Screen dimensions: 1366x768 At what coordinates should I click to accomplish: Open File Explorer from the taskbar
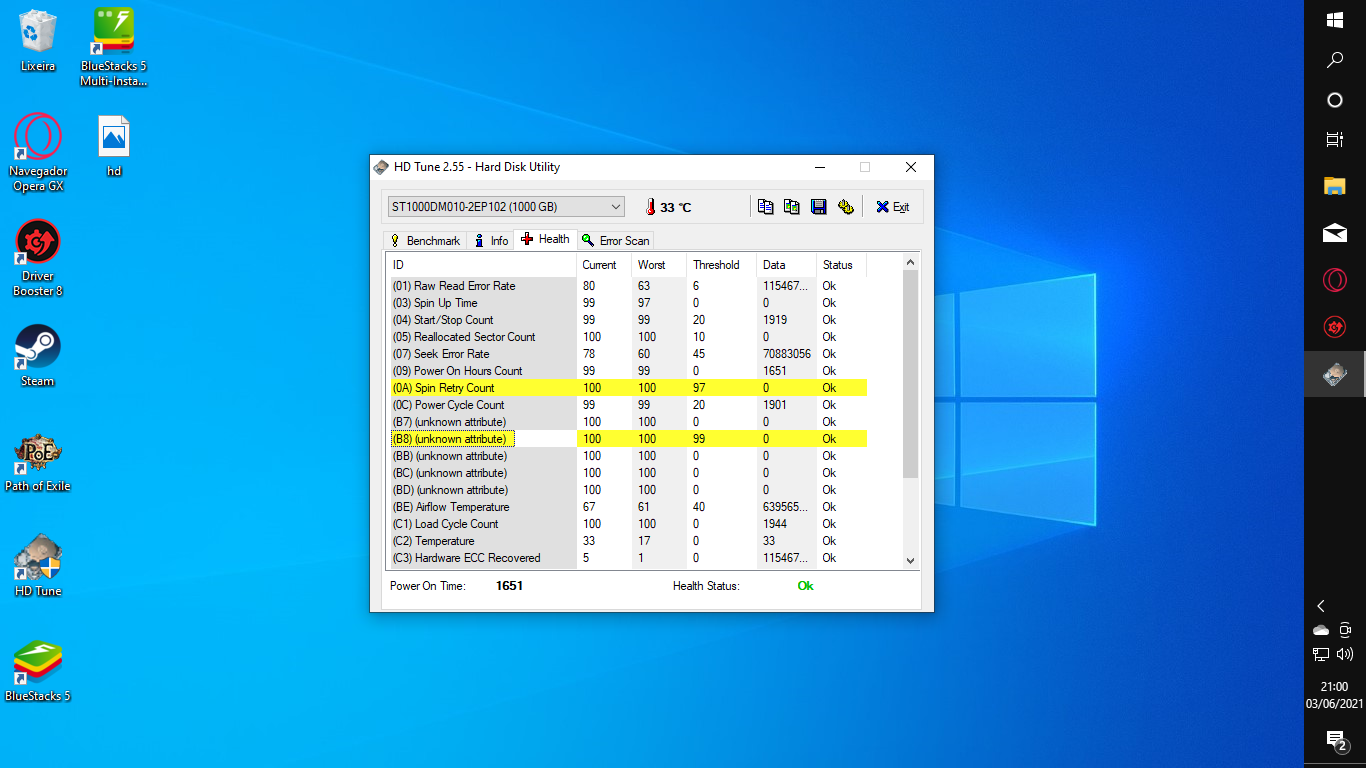tap(1335, 186)
